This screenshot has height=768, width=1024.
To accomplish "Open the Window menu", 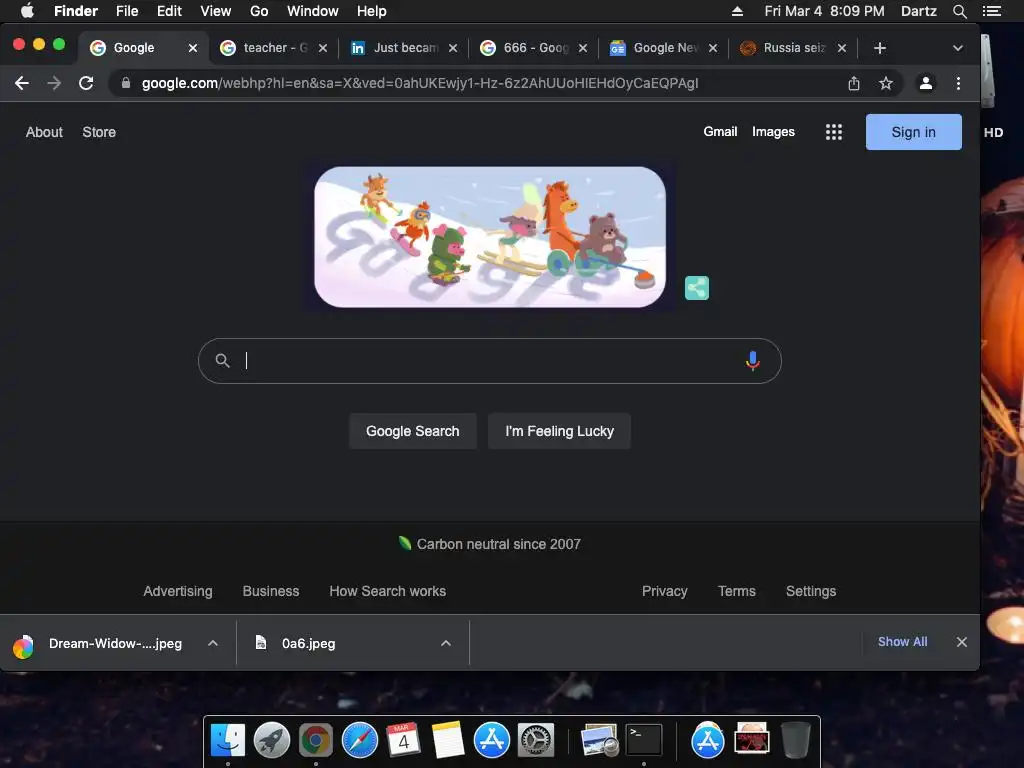I will pos(312,11).
